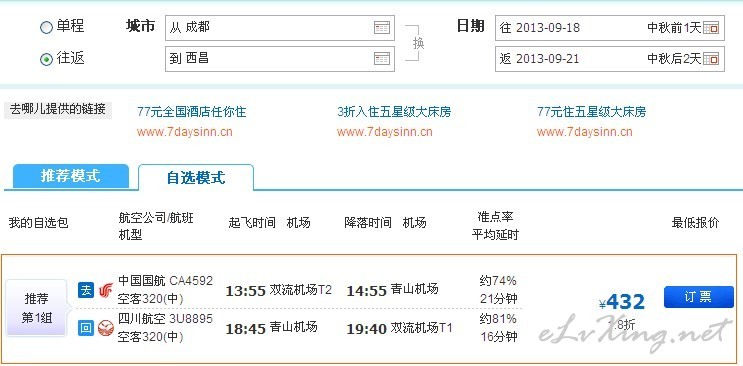743x366 pixels.
Task: Select the 往返 round-trip radio button
Action: coord(46,59)
